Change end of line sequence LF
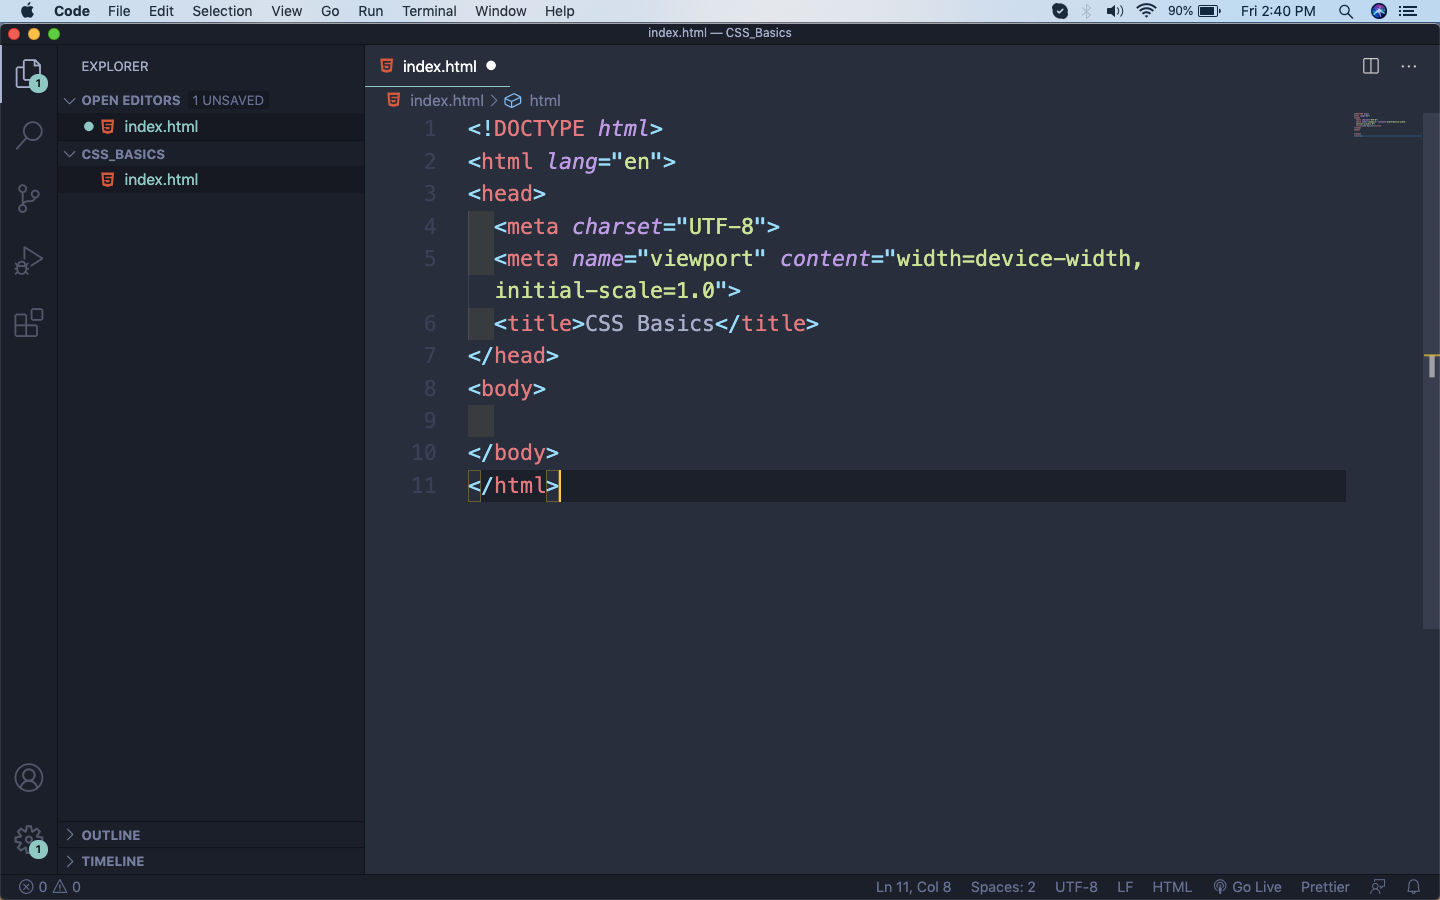The image size is (1440, 900). coord(1125,887)
